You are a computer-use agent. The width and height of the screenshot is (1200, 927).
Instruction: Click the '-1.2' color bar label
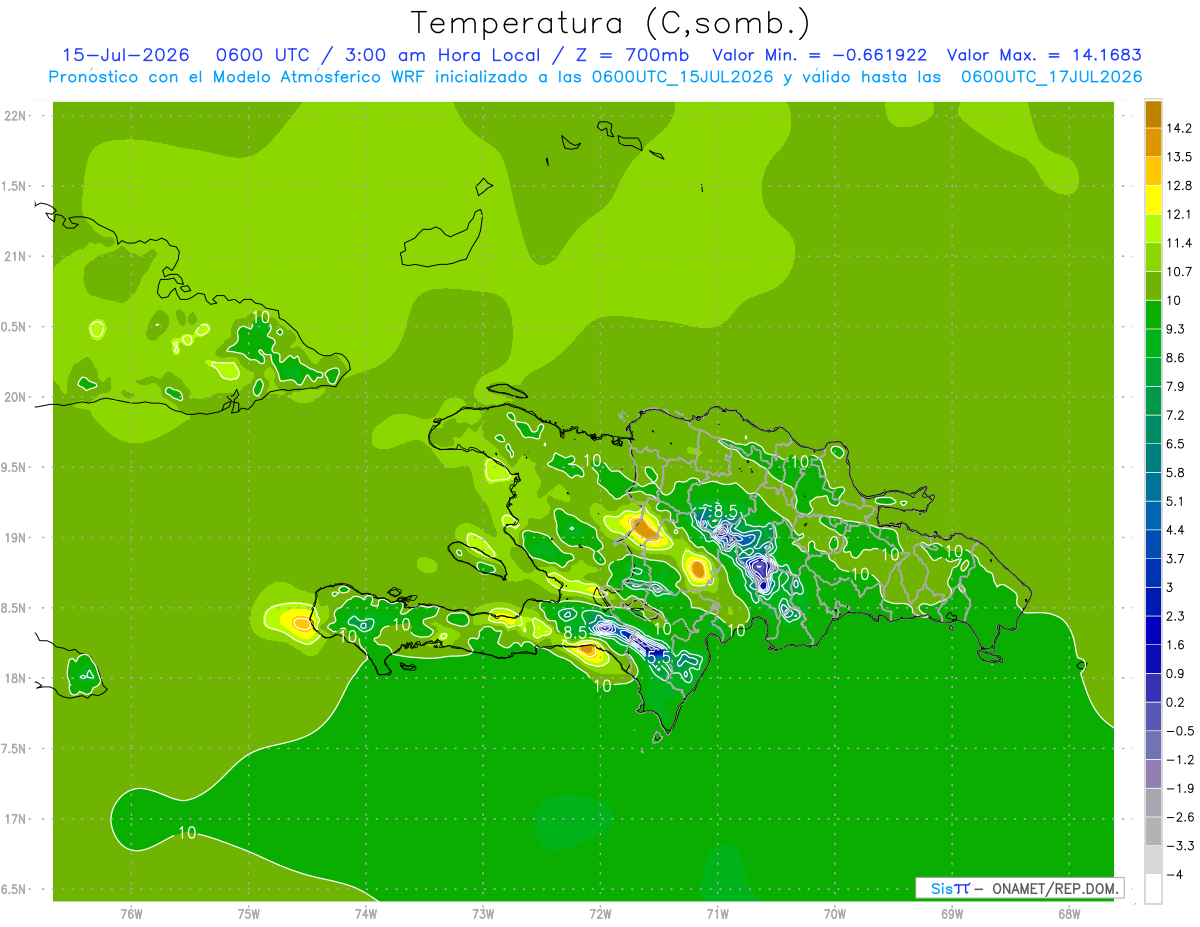tap(1180, 759)
